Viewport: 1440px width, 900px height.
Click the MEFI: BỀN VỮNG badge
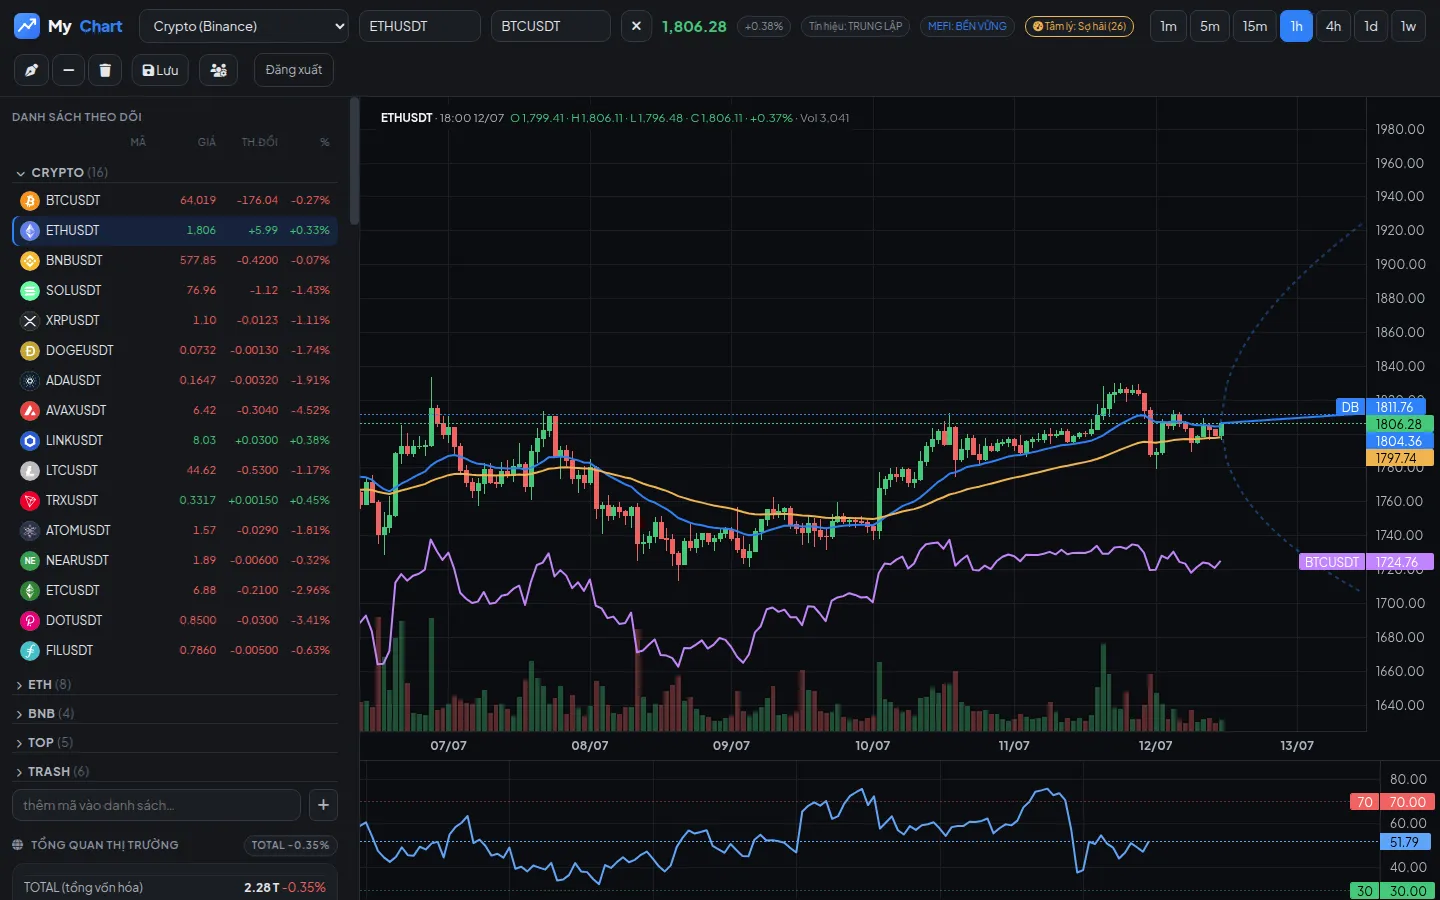[x=967, y=26]
